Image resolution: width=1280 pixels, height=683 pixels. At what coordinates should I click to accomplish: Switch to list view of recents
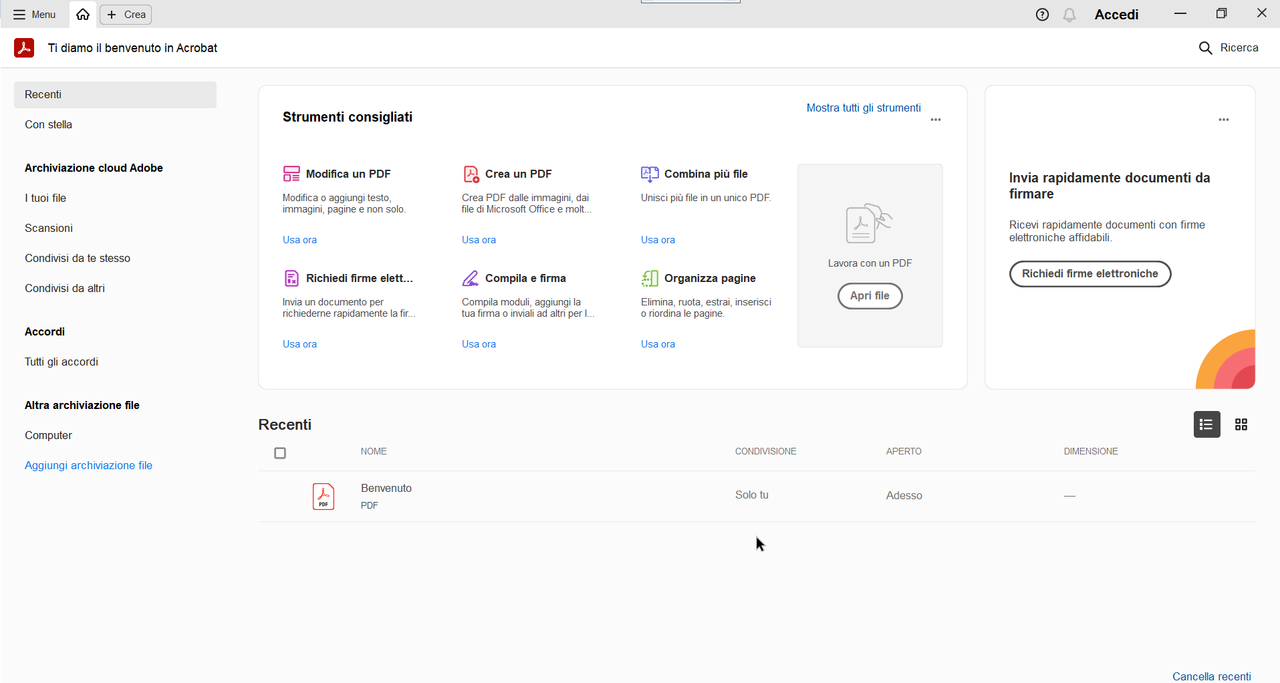coord(1207,425)
